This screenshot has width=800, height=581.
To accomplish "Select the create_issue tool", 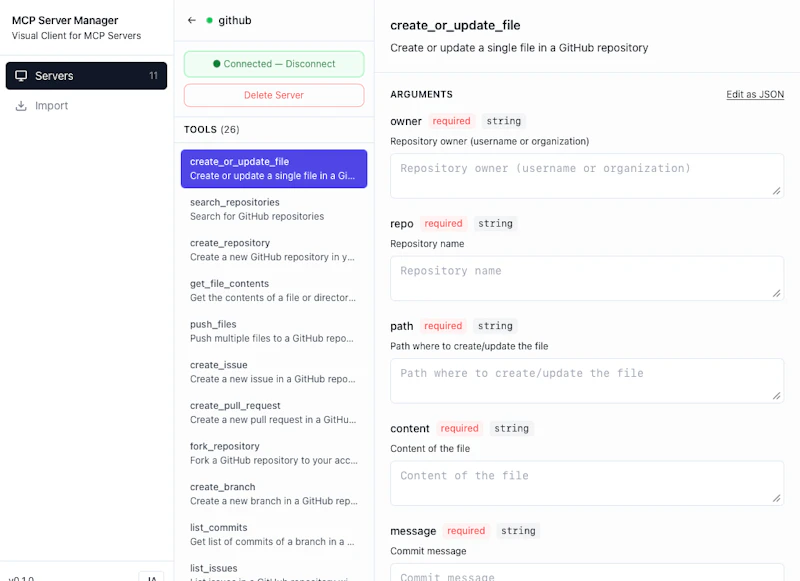I will (274, 372).
